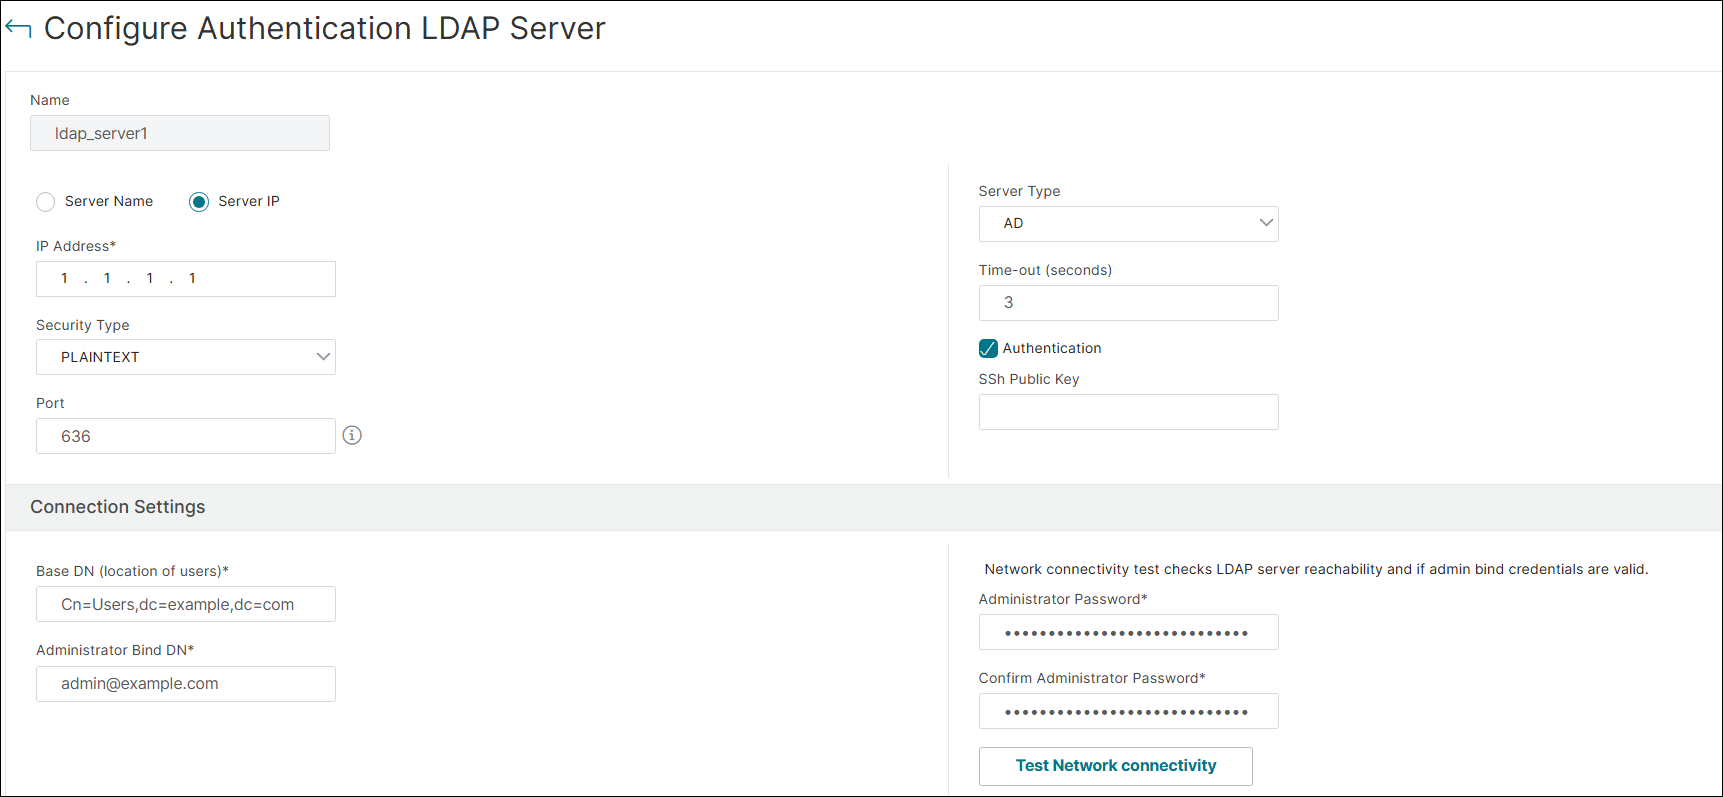
Task: Select the Server IP radio button
Action: pos(199,202)
